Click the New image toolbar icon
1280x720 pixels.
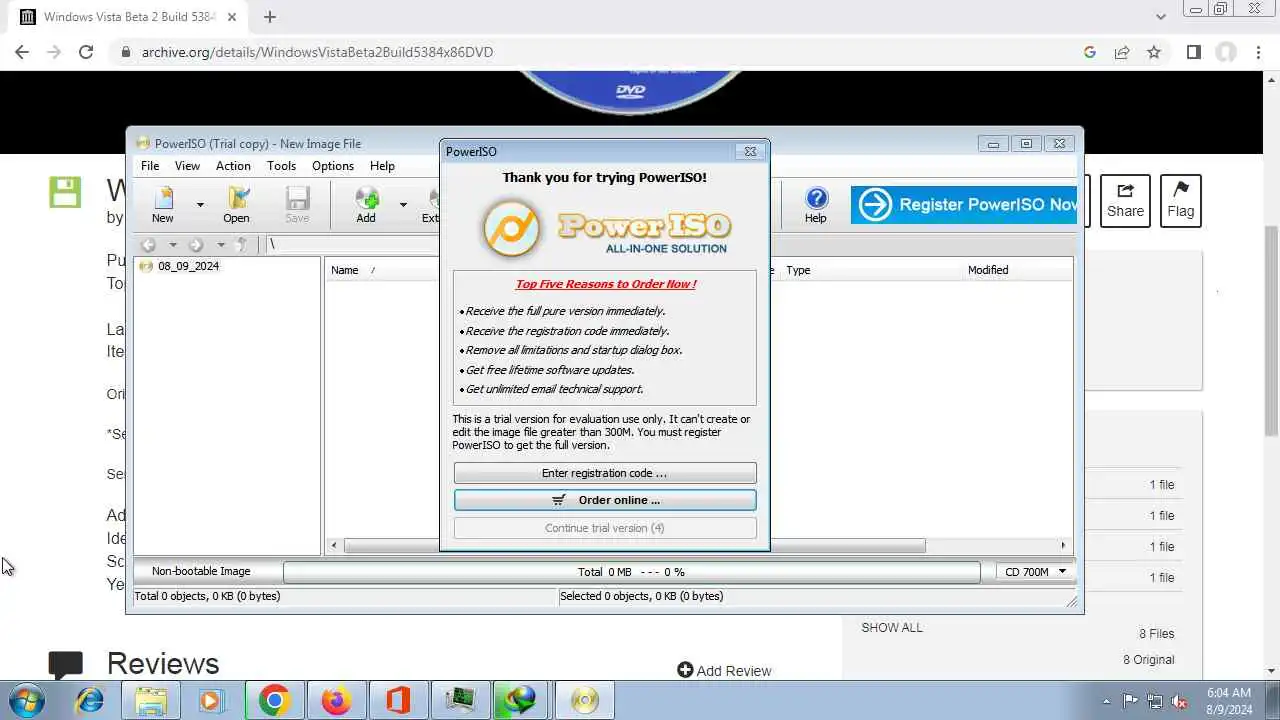(x=163, y=204)
